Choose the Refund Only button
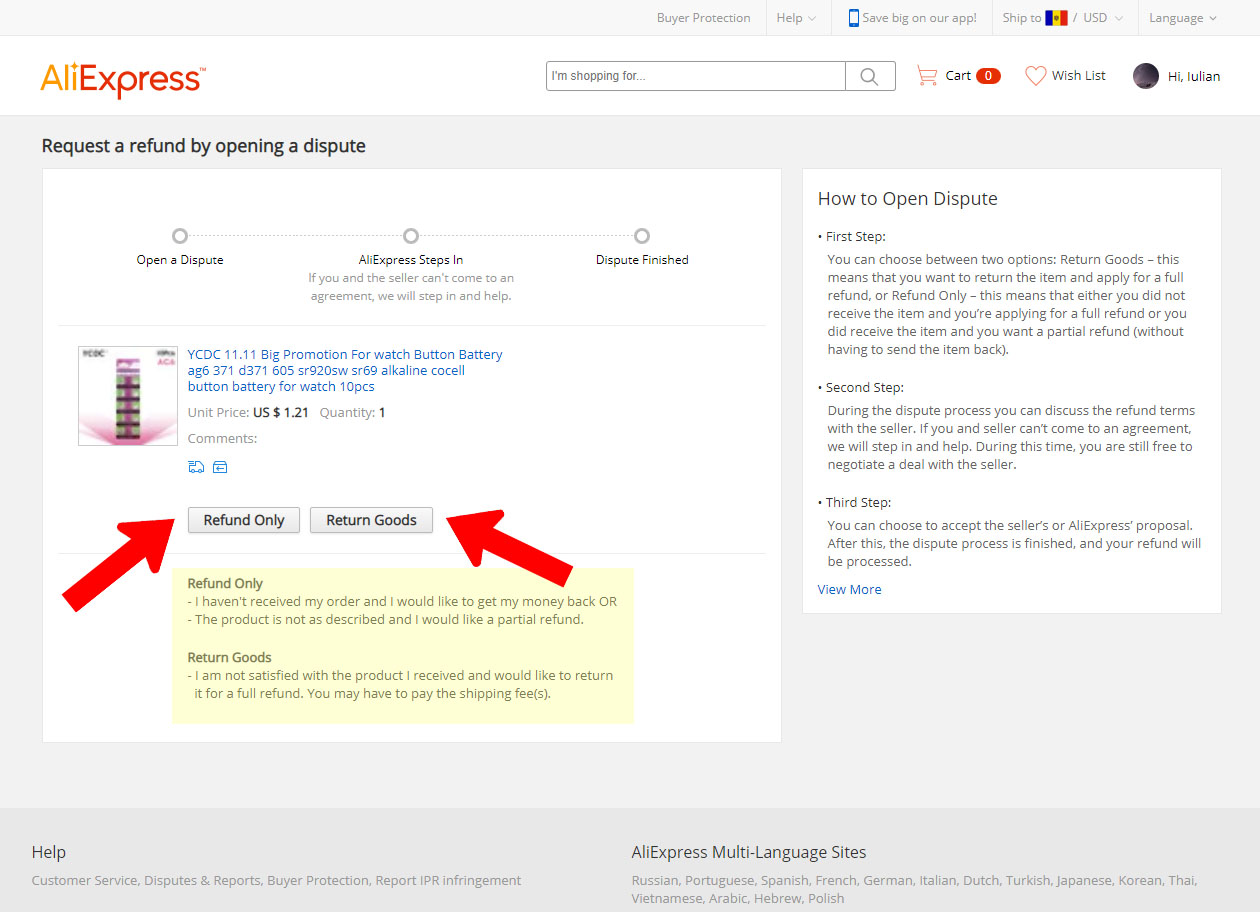 pos(244,520)
